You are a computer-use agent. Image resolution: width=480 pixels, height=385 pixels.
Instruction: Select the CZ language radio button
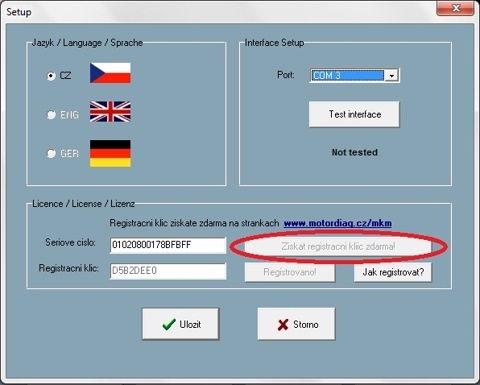coord(51,76)
